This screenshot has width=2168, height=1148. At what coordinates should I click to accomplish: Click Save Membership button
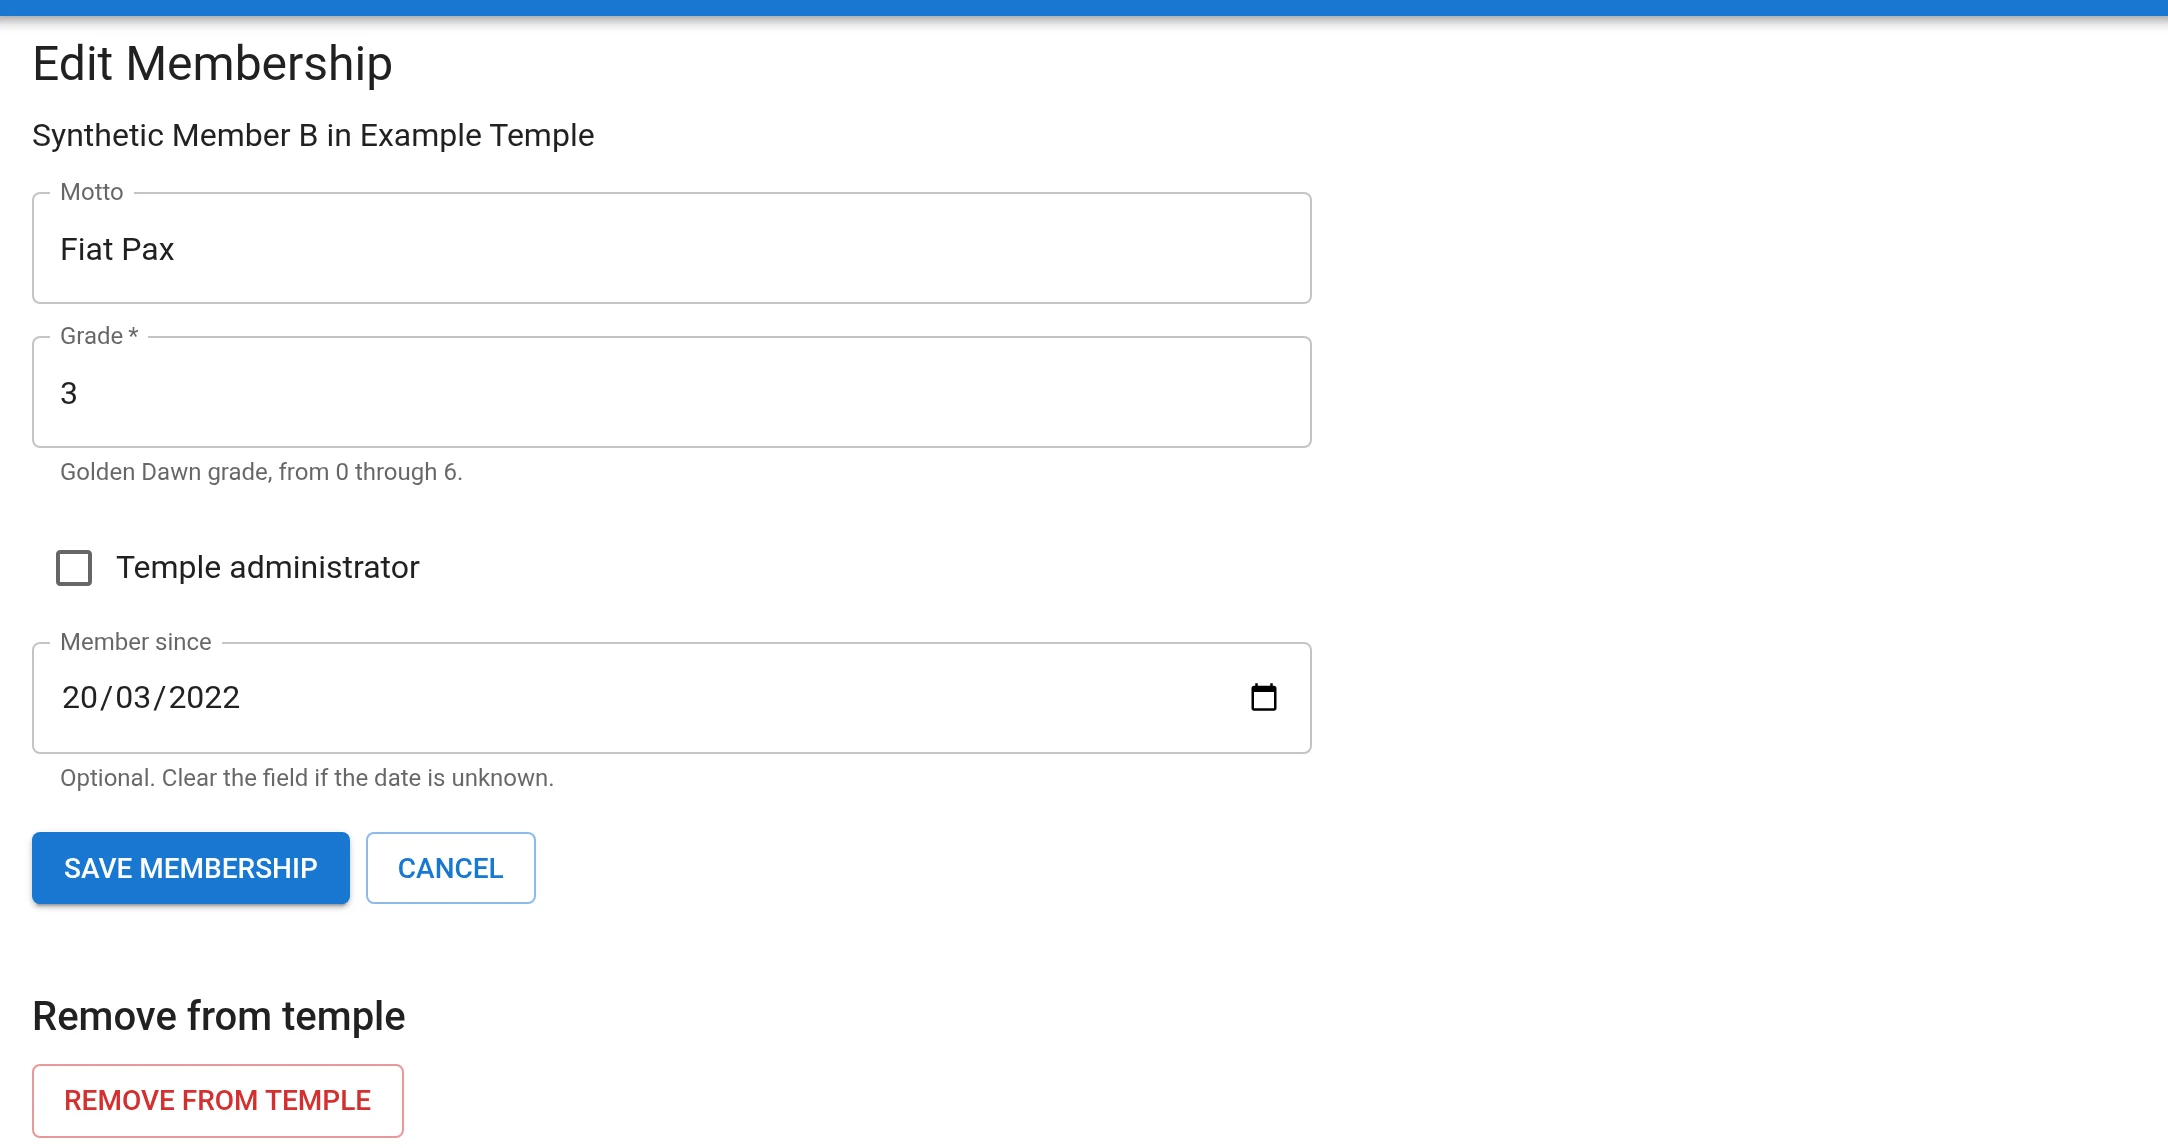click(x=191, y=868)
